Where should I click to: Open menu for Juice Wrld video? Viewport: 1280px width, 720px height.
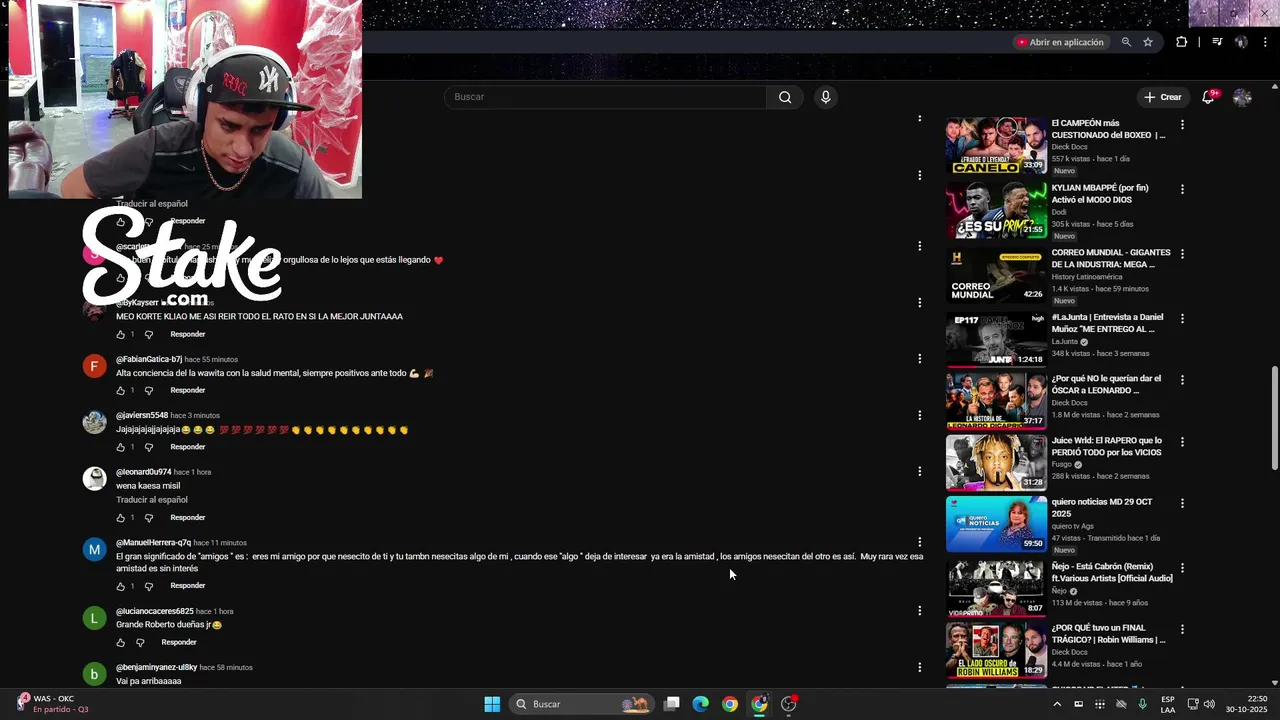pyautogui.click(x=1182, y=442)
